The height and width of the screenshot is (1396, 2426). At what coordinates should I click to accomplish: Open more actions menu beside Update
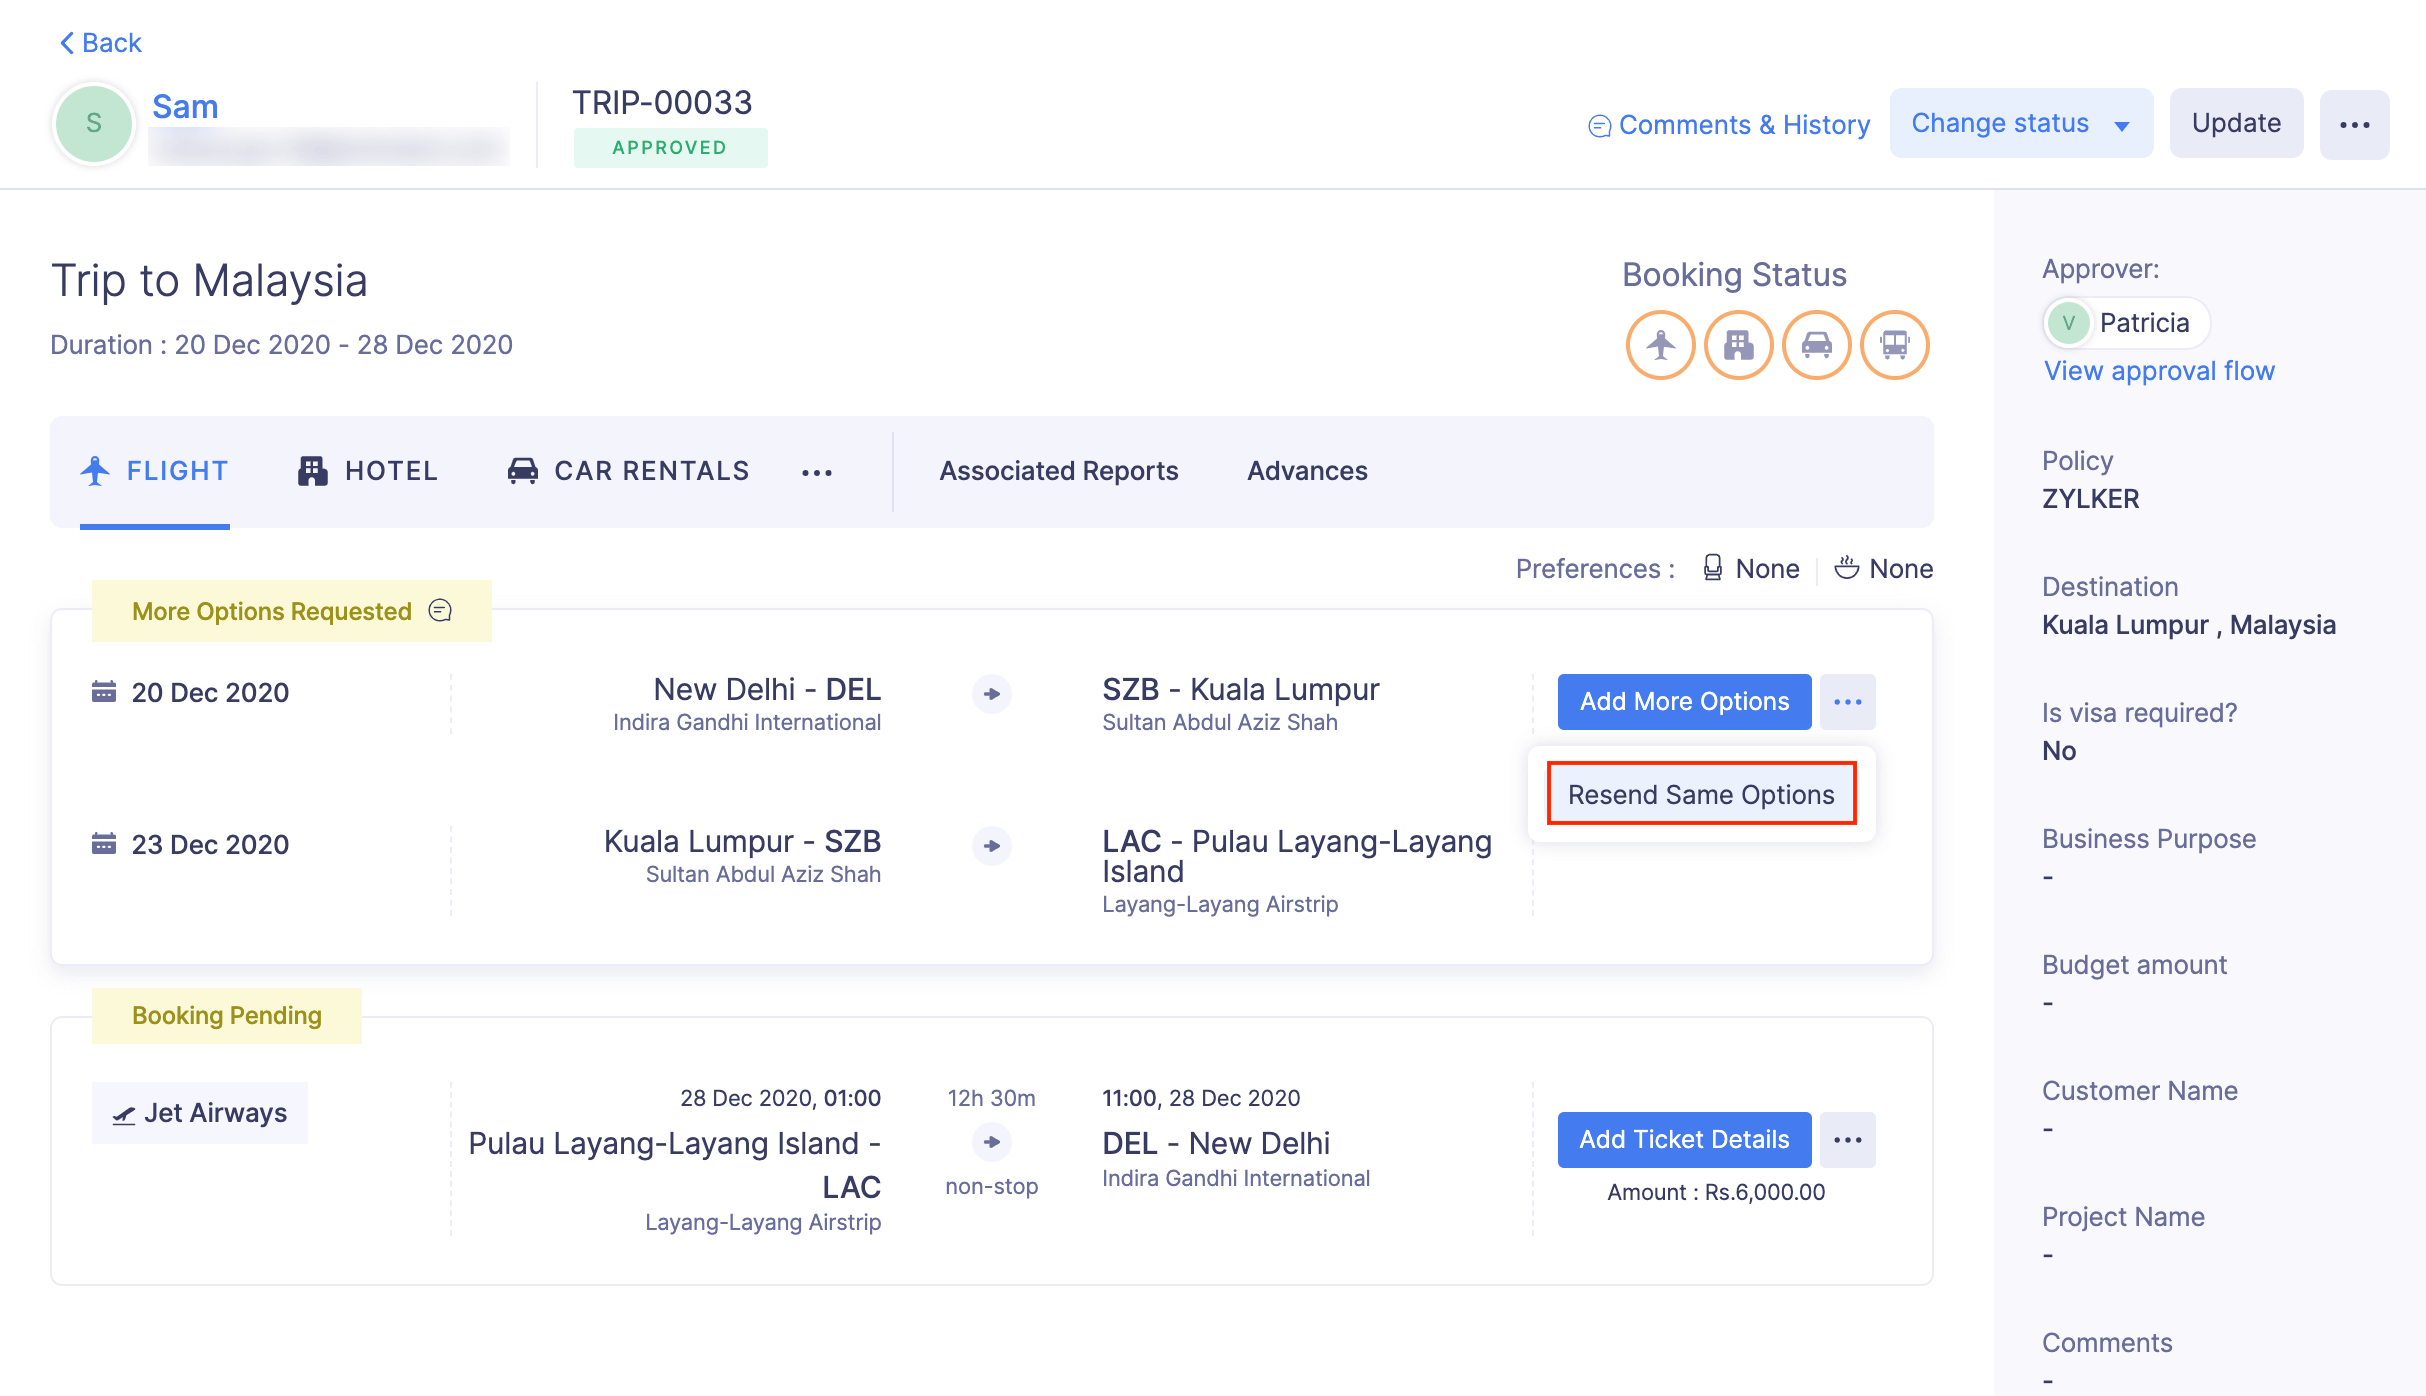(2354, 125)
